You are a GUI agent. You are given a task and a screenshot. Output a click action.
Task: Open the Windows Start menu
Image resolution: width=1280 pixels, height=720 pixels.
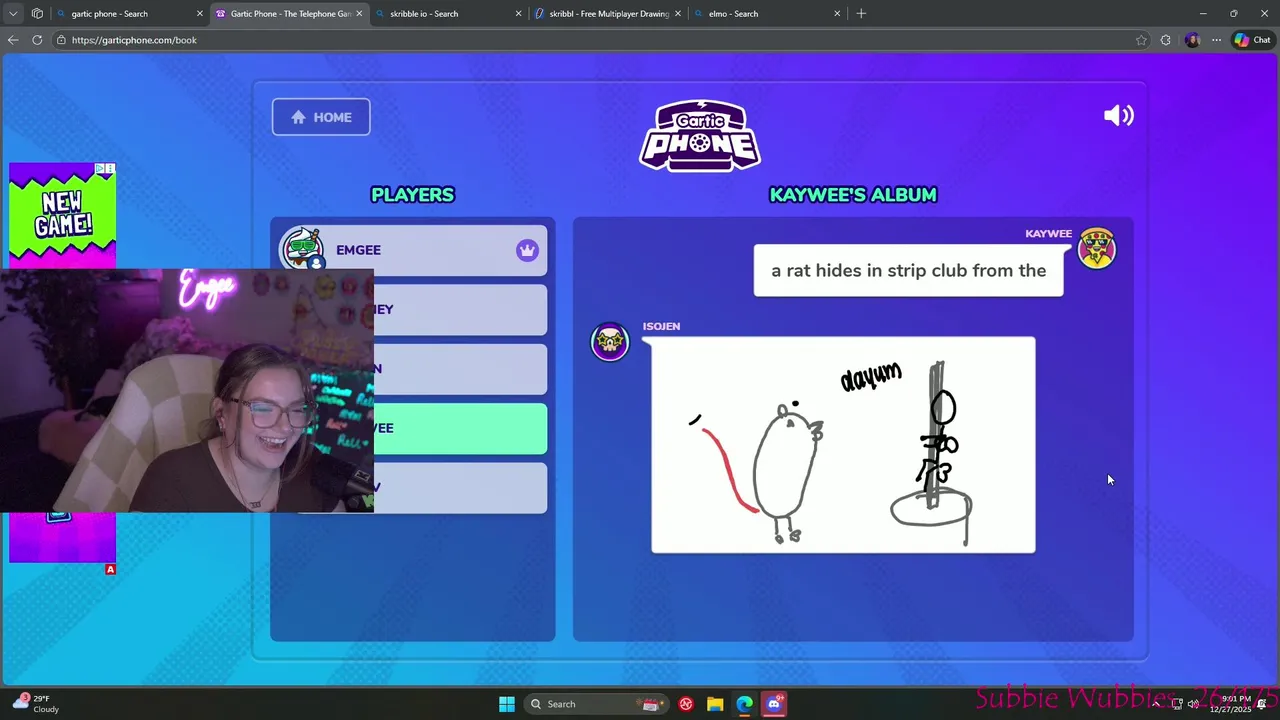[x=507, y=704]
